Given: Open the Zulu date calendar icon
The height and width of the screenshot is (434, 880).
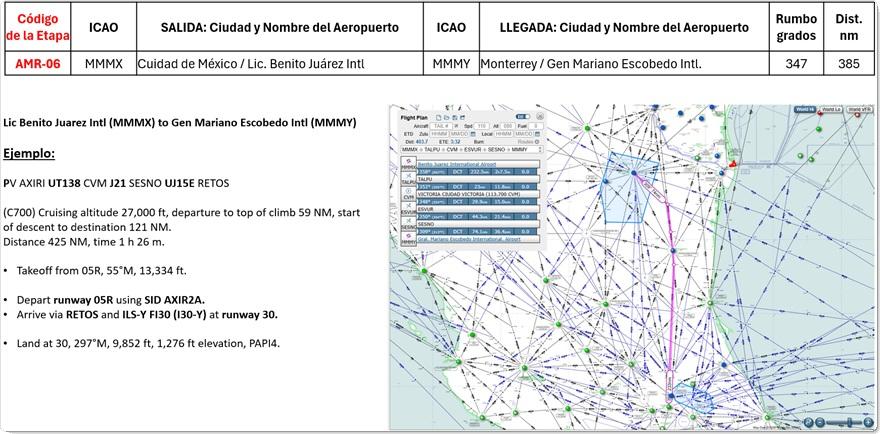Looking at the screenshot, I should click(x=473, y=134).
